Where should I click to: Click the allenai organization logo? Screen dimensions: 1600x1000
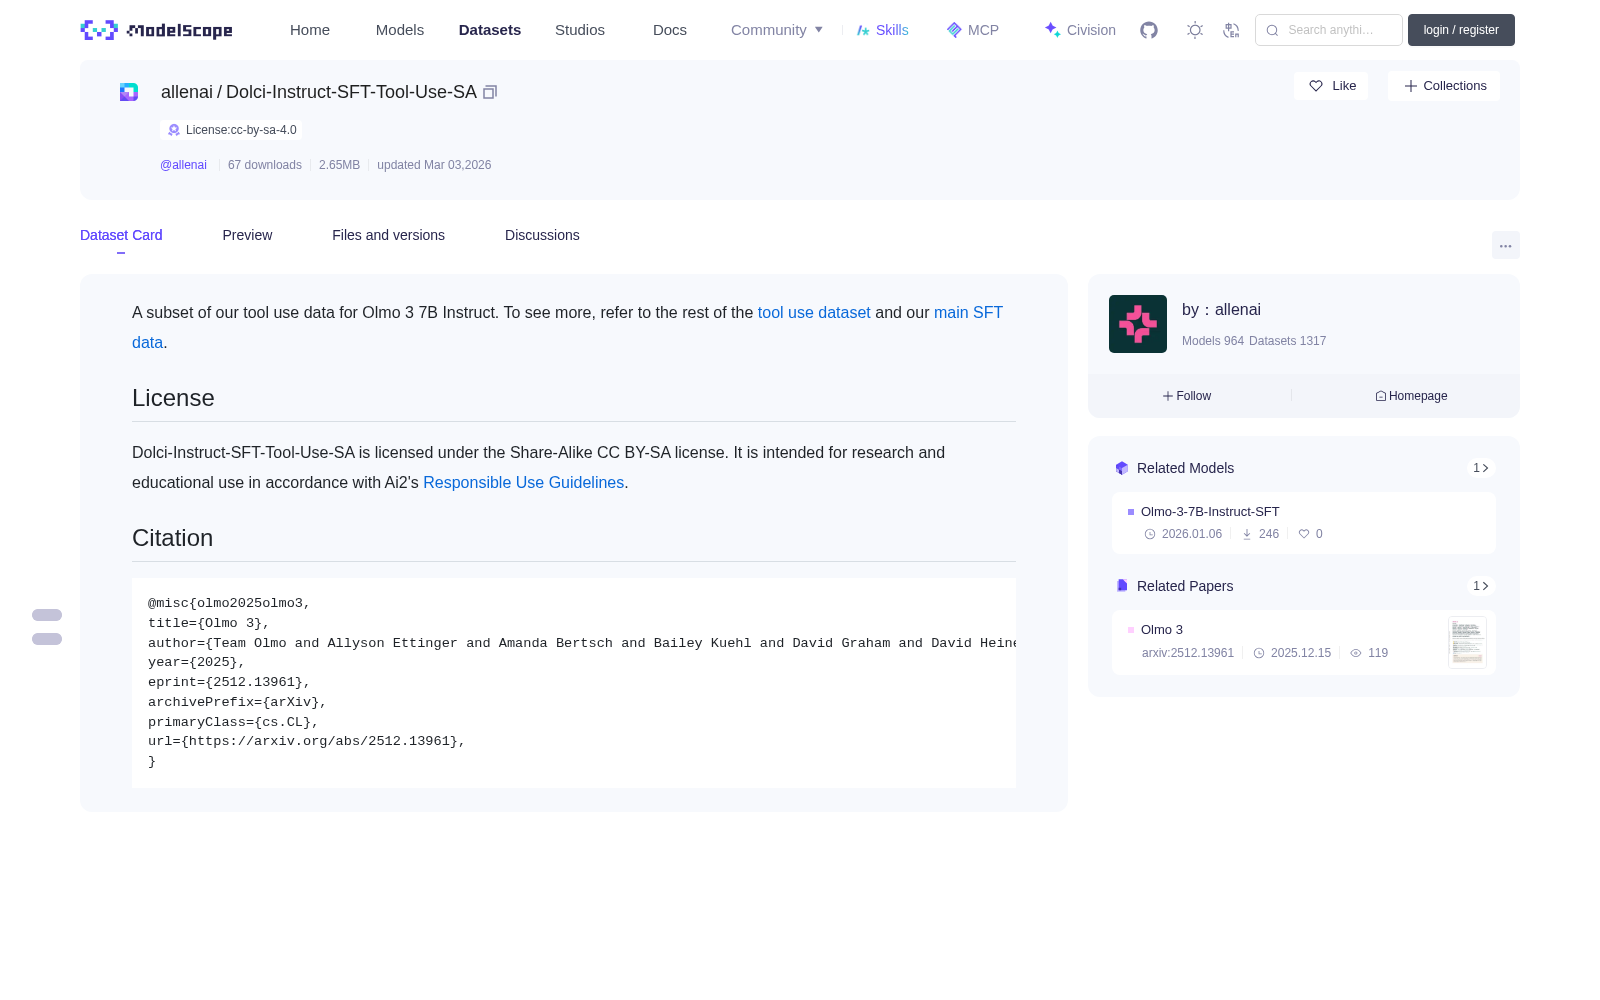[x=1138, y=324]
